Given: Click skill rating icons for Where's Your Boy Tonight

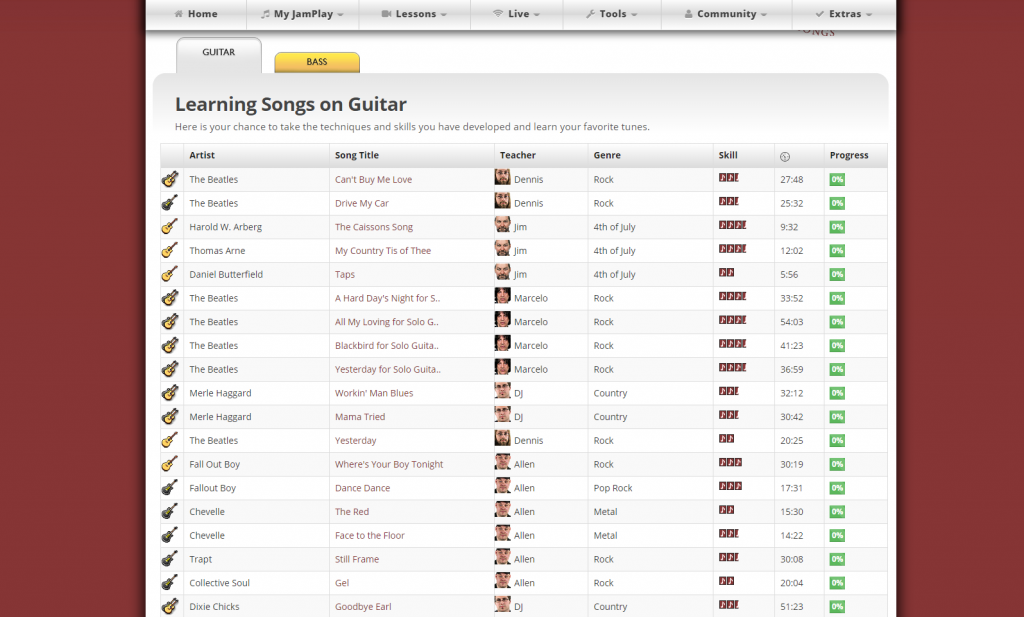Looking at the screenshot, I should tap(730, 462).
